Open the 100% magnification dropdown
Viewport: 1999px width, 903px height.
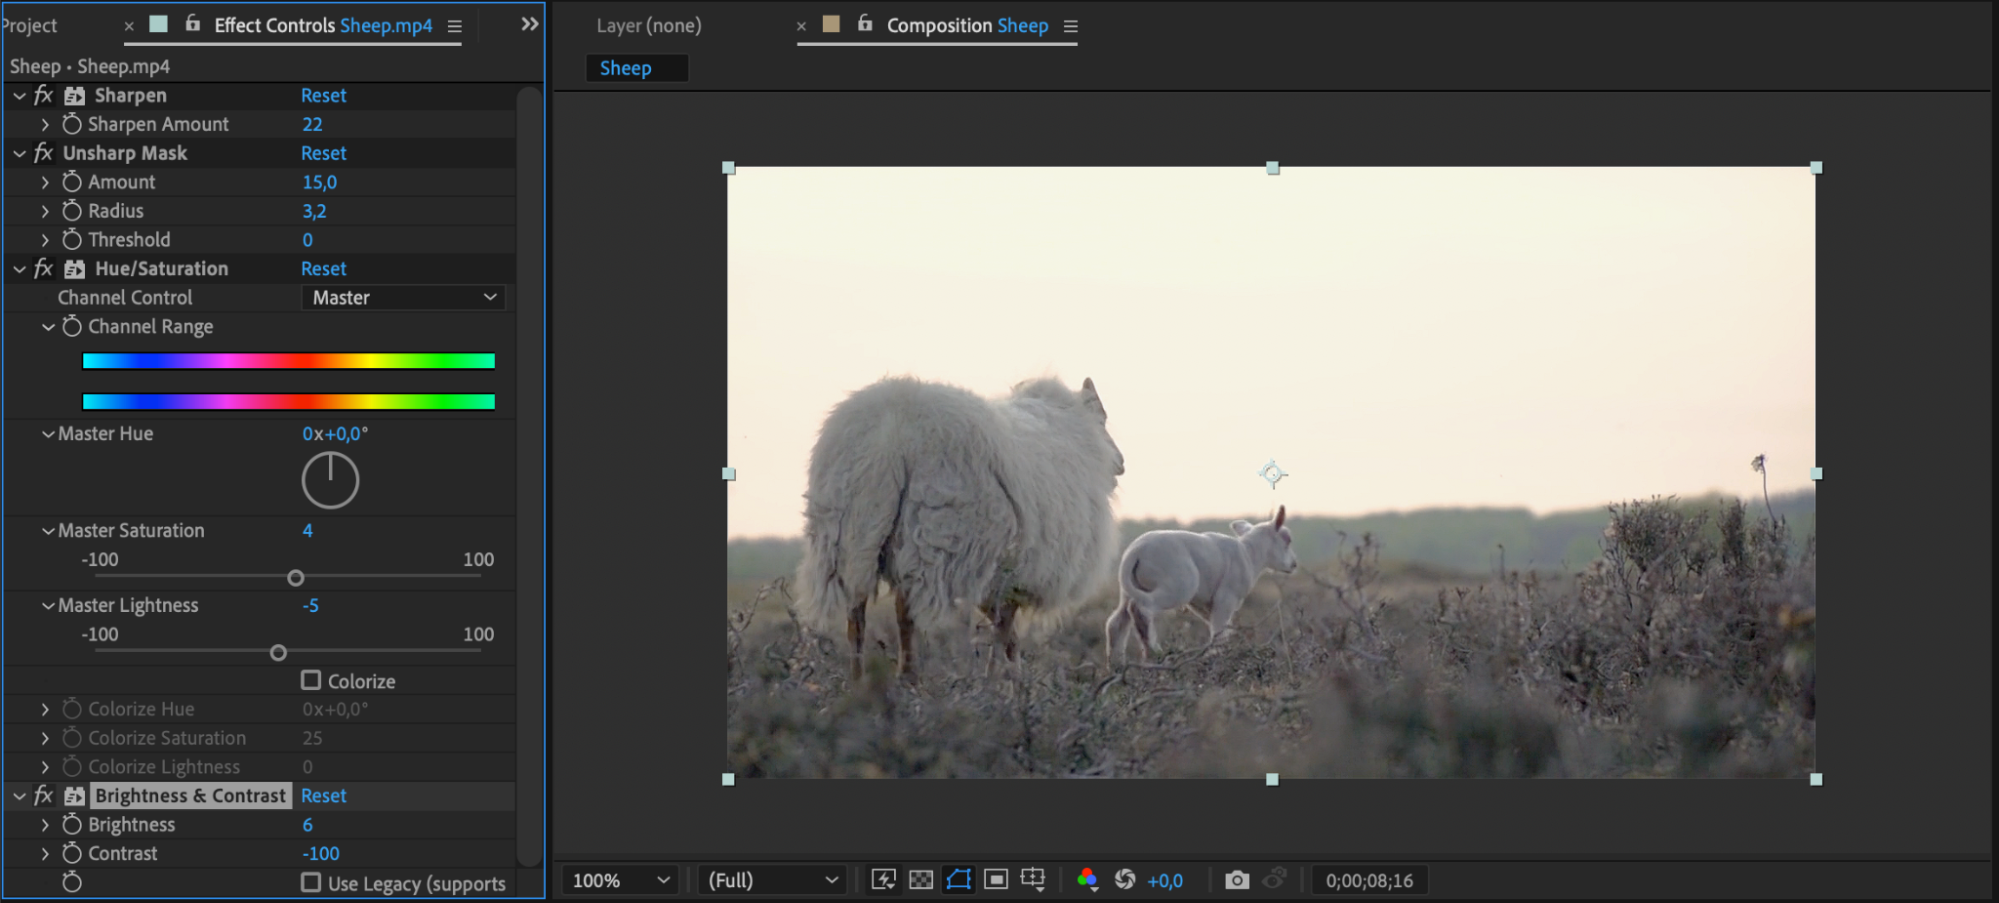[x=620, y=881]
